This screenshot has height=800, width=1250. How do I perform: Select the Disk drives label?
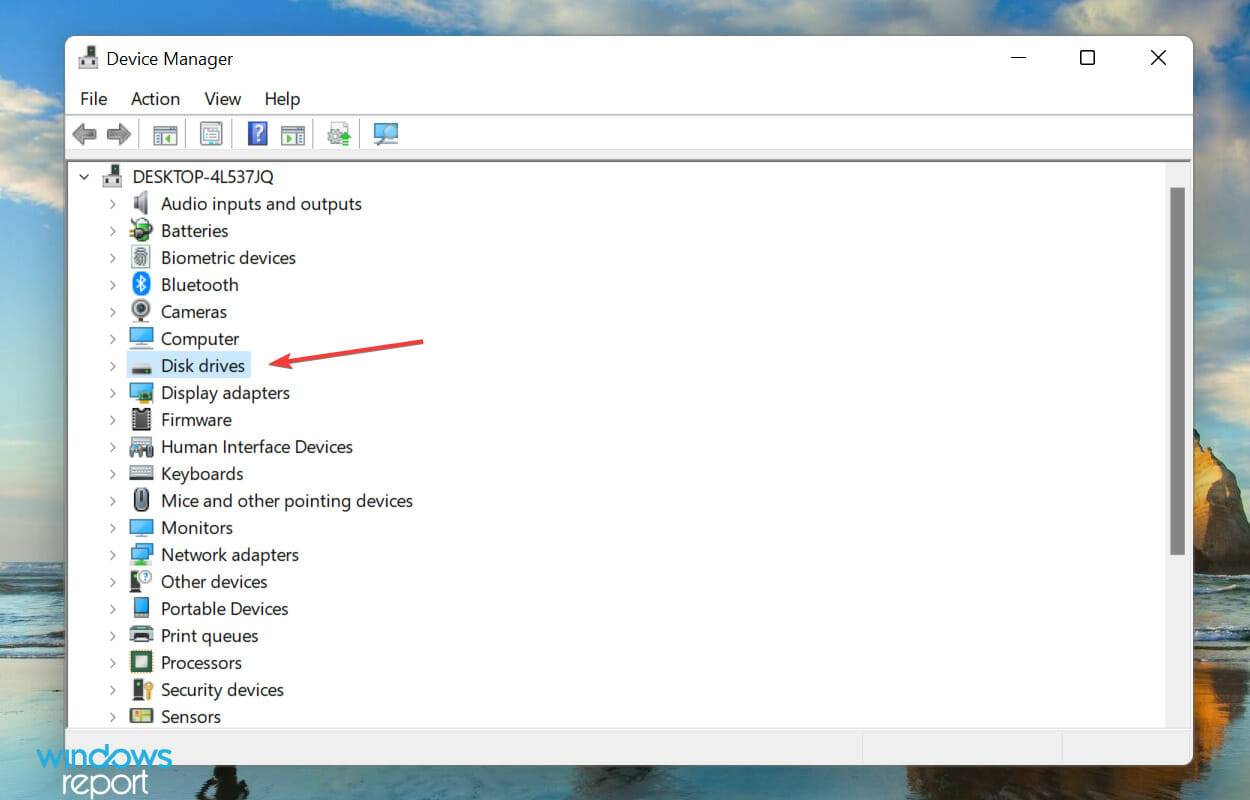pyautogui.click(x=203, y=366)
